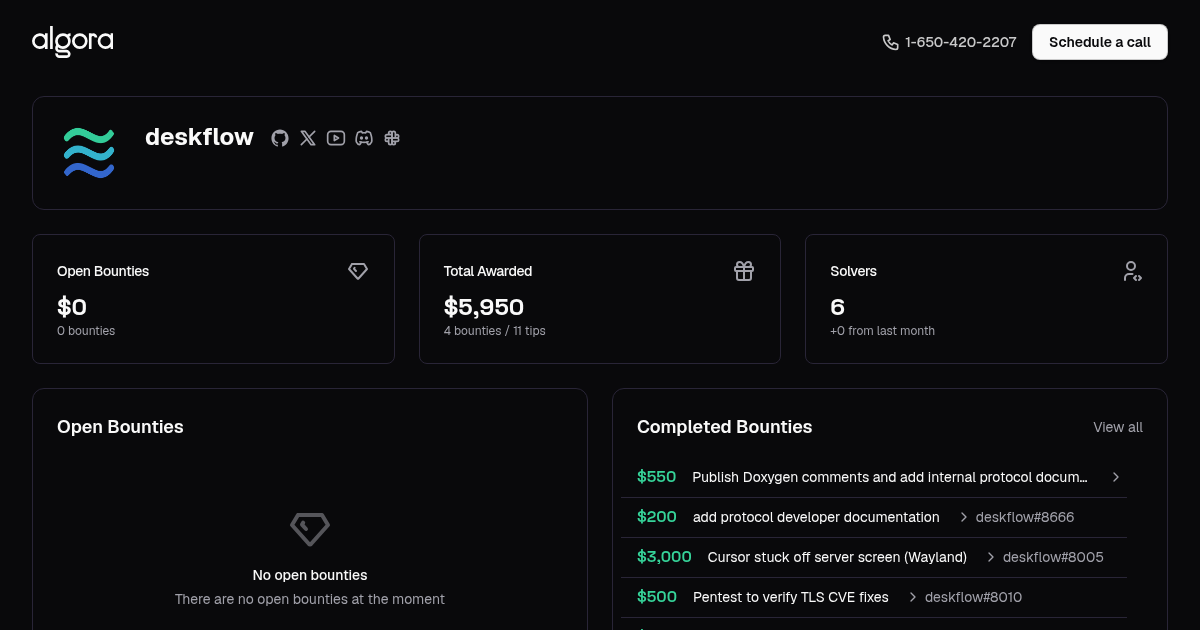This screenshot has height=630, width=1200.
Task: Click the gift icon in Total Awarded card
Action: point(744,271)
